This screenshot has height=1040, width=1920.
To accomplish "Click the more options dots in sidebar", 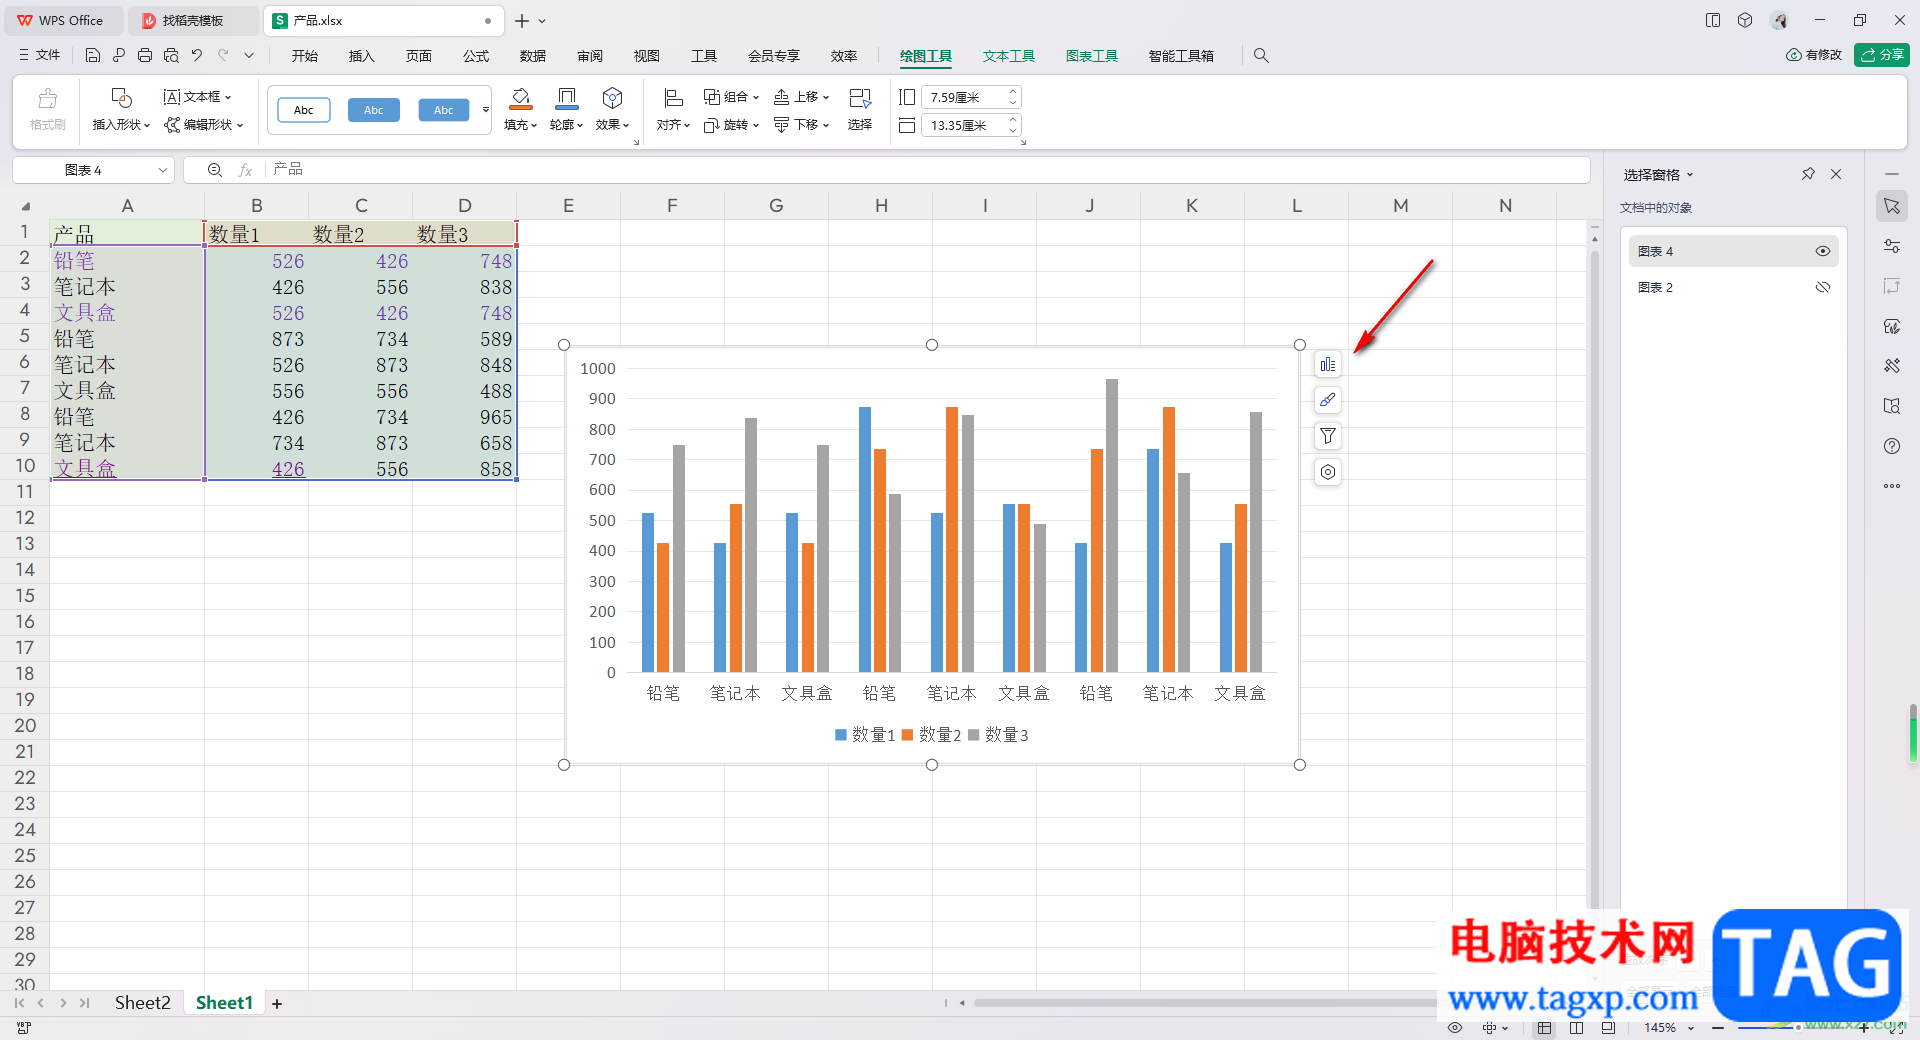I will coord(1892,486).
